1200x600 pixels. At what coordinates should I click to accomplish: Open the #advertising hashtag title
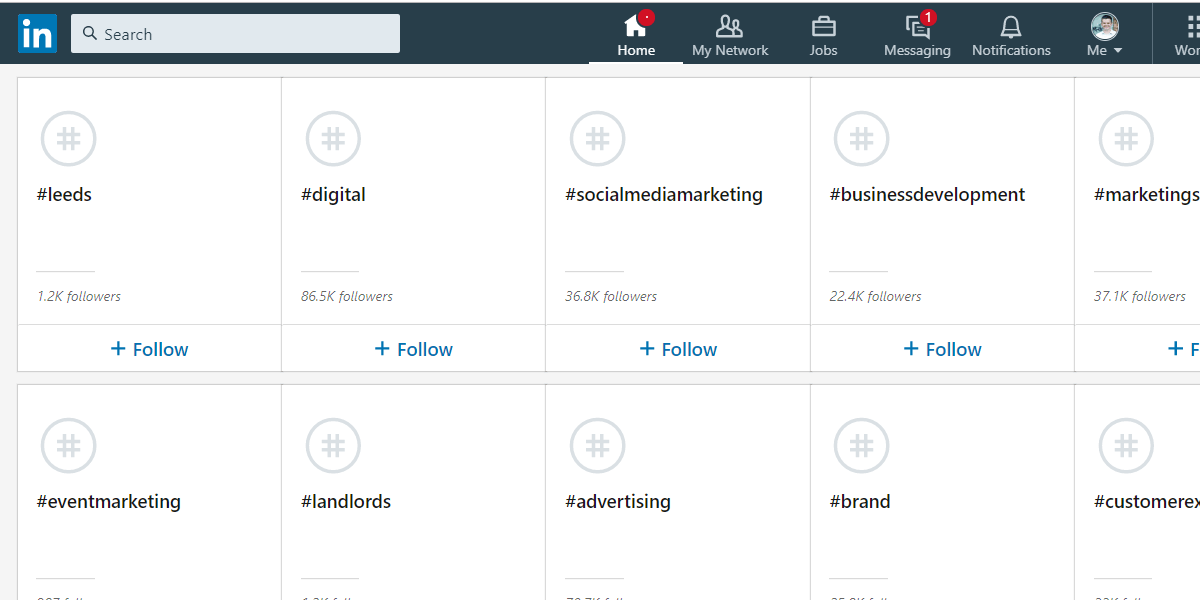pos(618,502)
